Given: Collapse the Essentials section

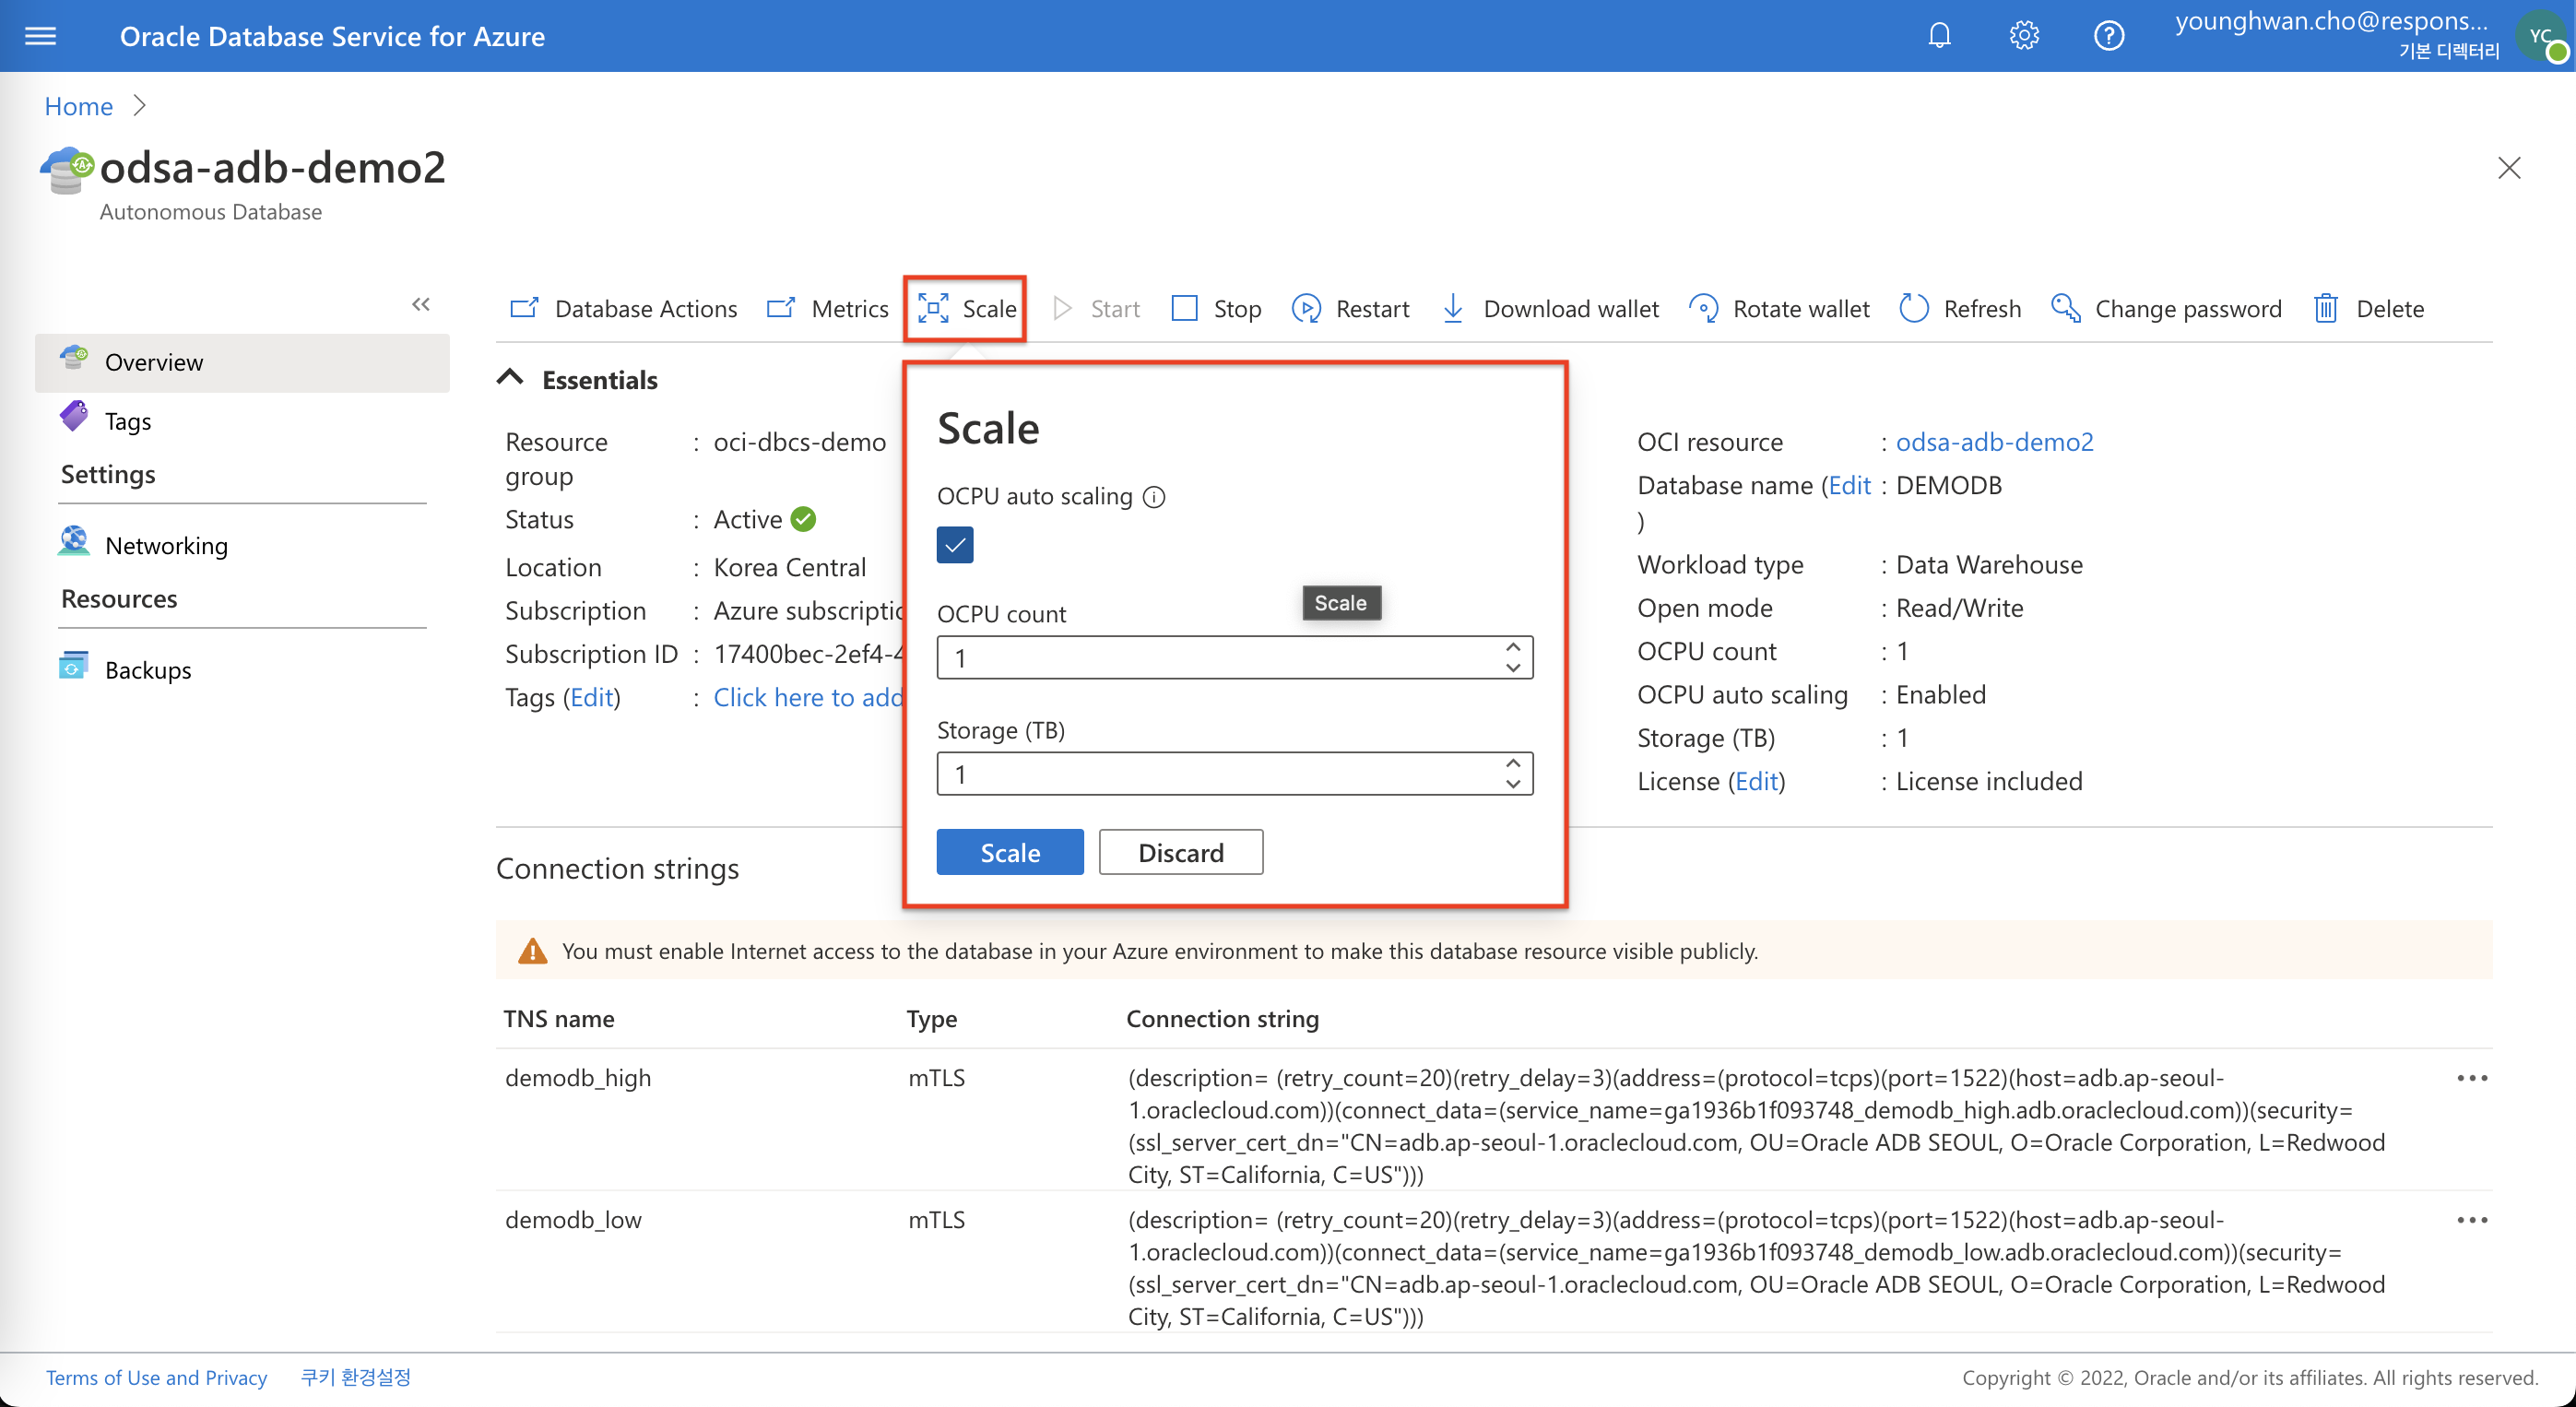Looking at the screenshot, I should tap(510, 378).
